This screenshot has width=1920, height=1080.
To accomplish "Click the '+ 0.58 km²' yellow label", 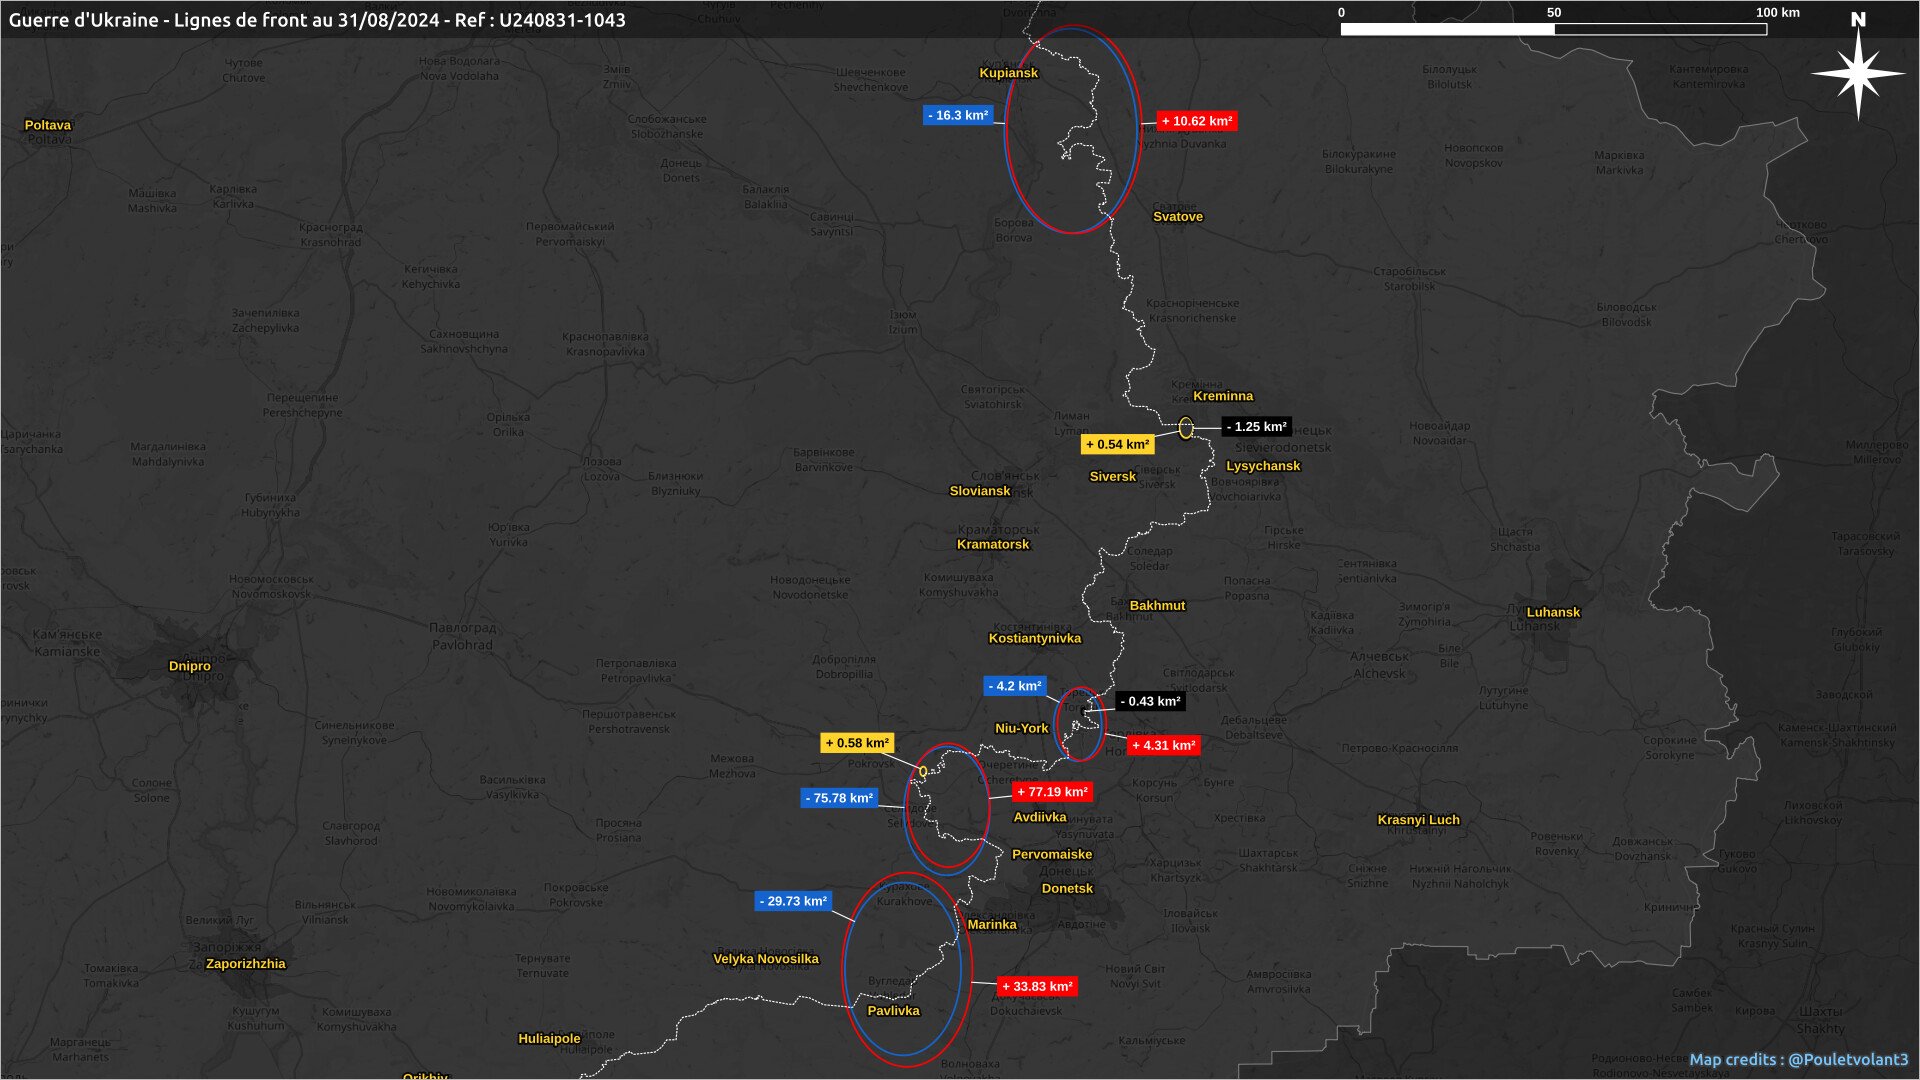I will [857, 743].
